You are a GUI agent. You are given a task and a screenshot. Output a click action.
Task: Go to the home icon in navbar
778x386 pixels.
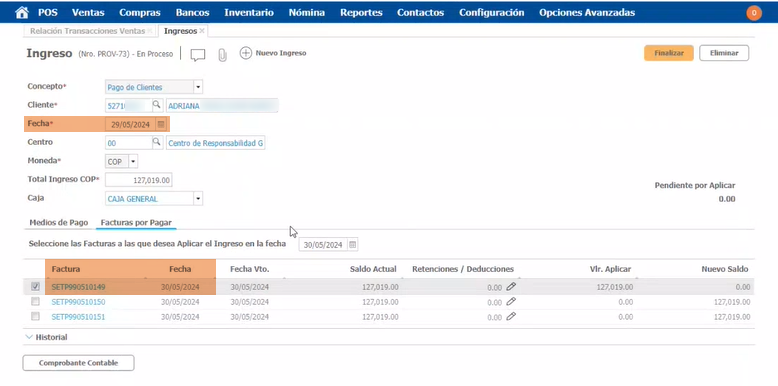(x=22, y=12)
